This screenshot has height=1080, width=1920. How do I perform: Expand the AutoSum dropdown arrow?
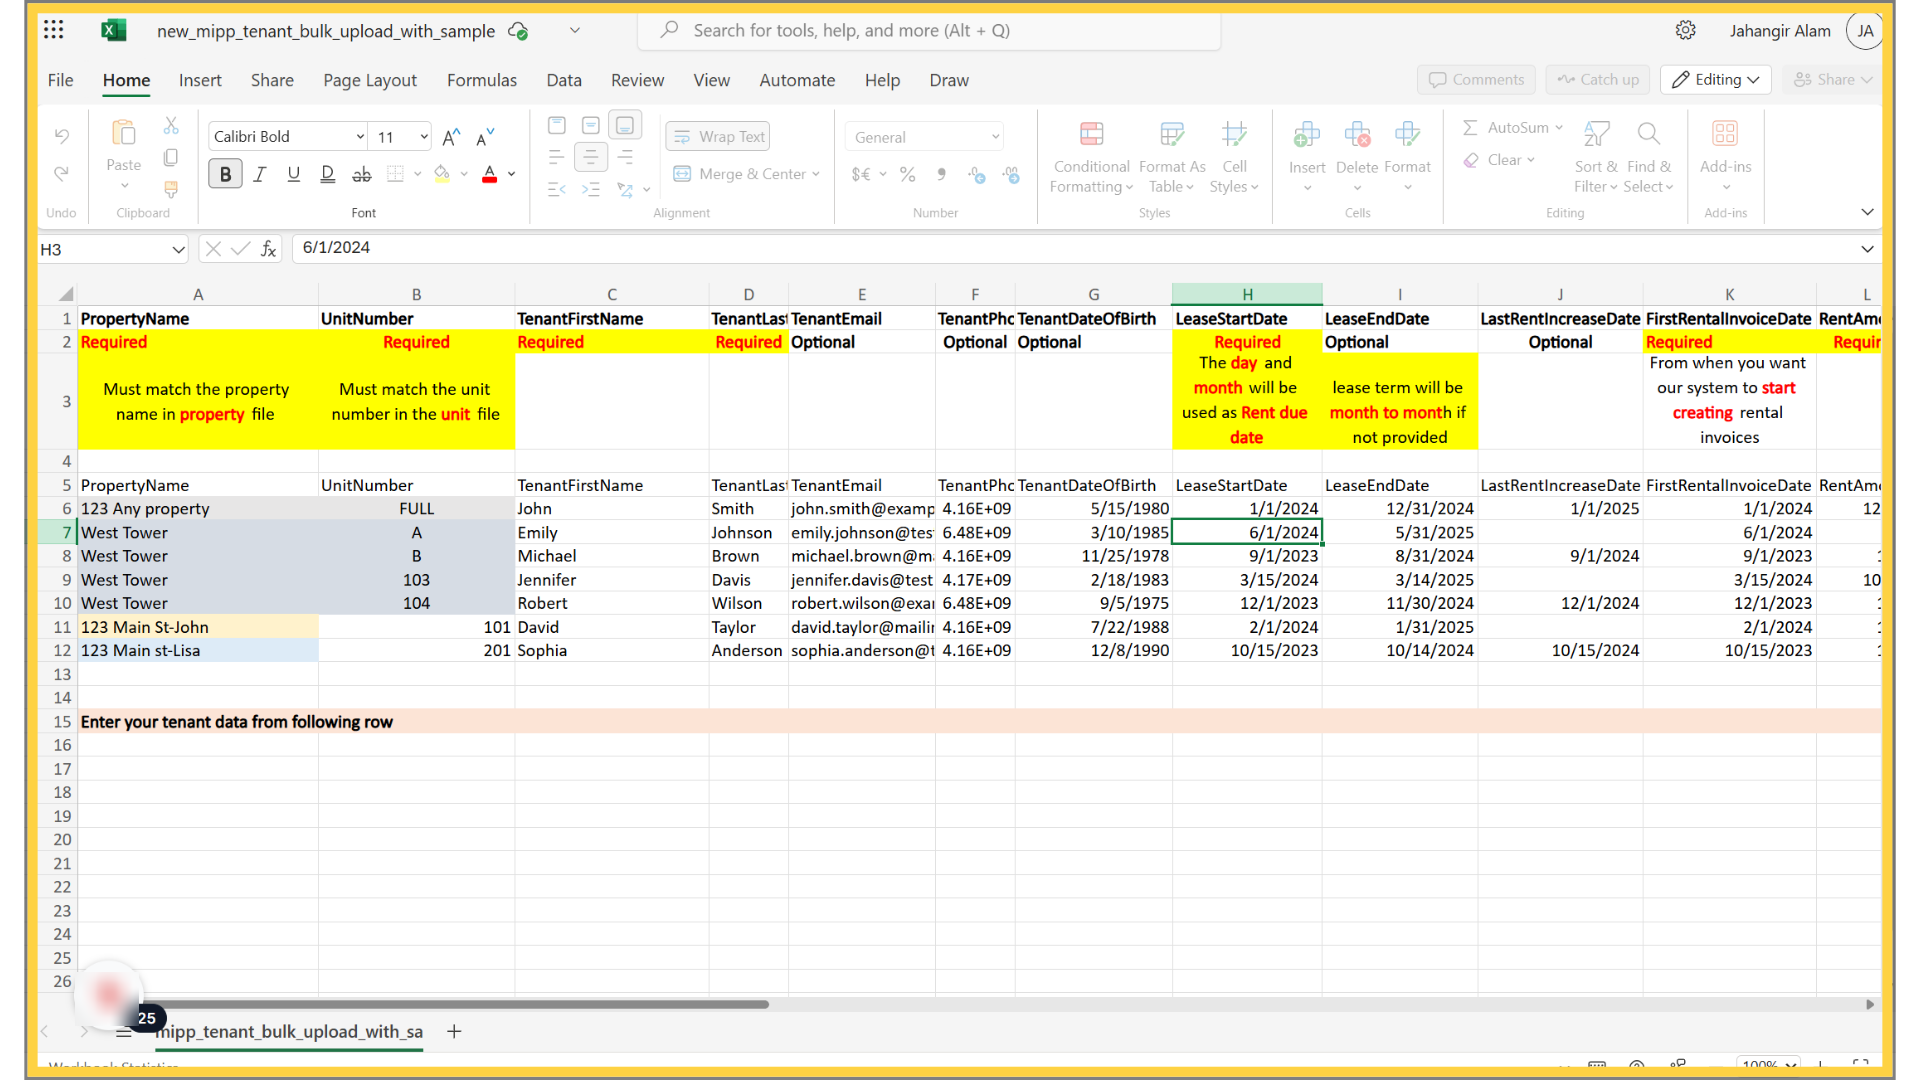click(x=1559, y=127)
